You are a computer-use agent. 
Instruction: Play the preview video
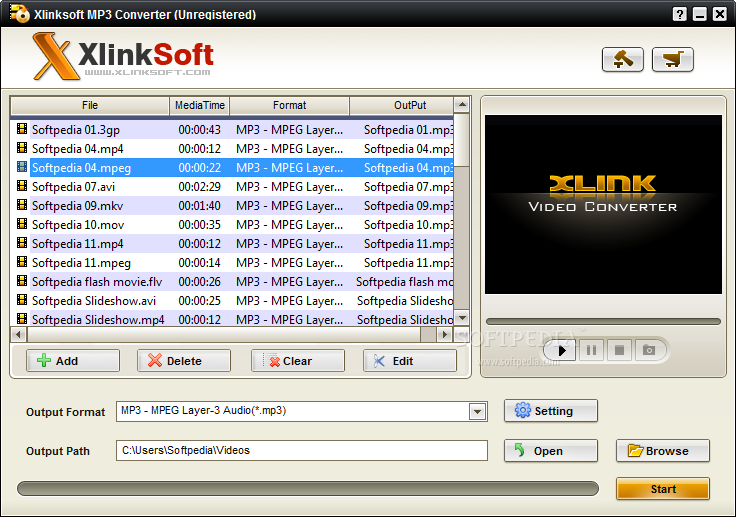click(560, 350)
